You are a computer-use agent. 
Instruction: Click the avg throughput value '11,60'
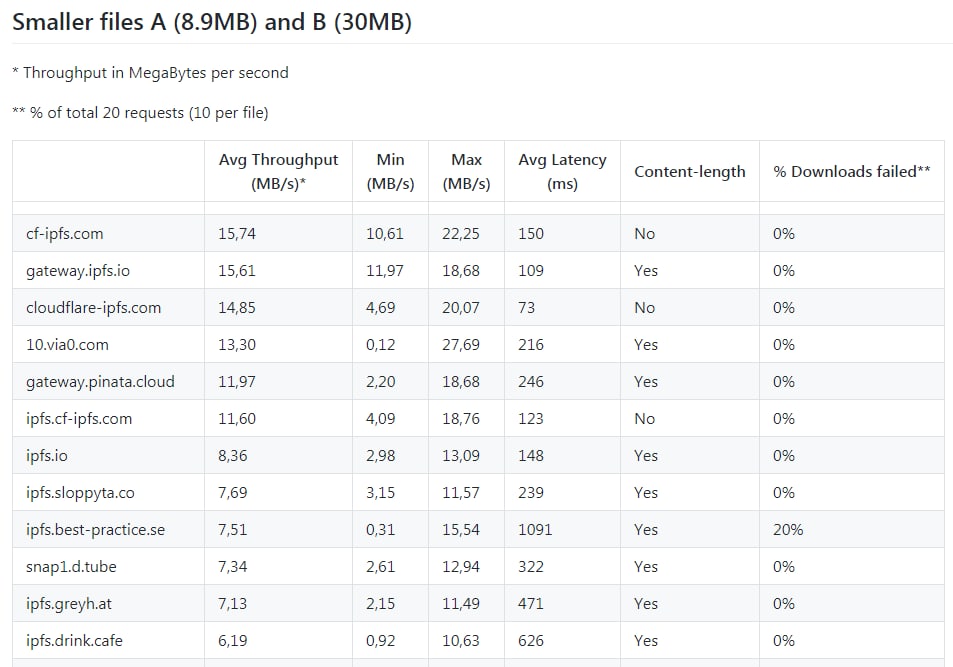pyautogui.click(x=237, y=419)
